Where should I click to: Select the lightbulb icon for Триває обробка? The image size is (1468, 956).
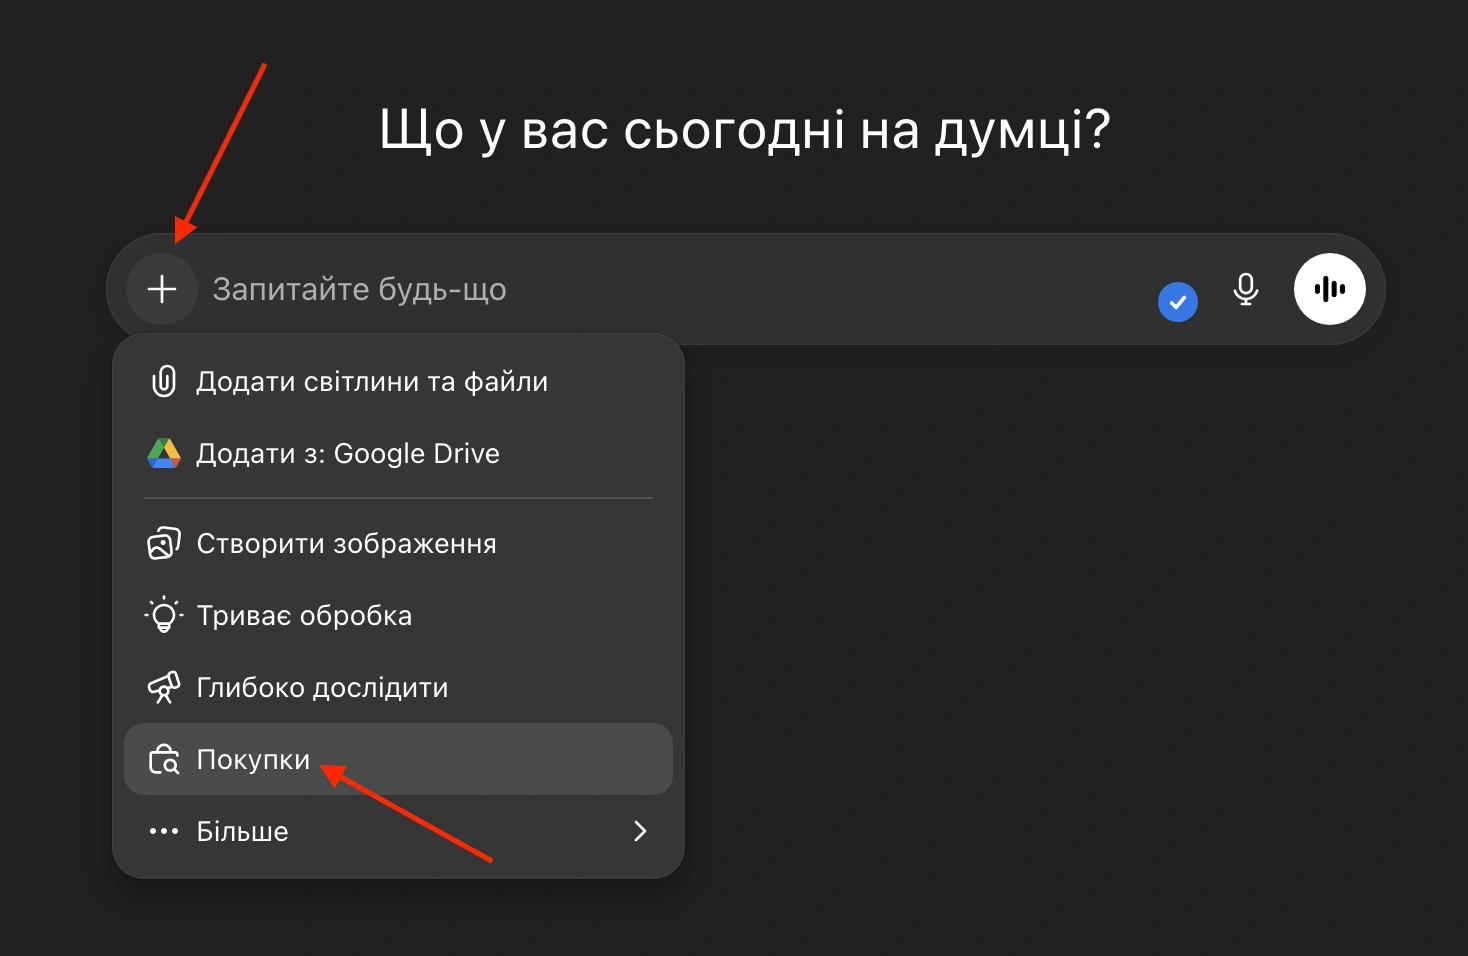pyautogui.click(x=163, y=615)
